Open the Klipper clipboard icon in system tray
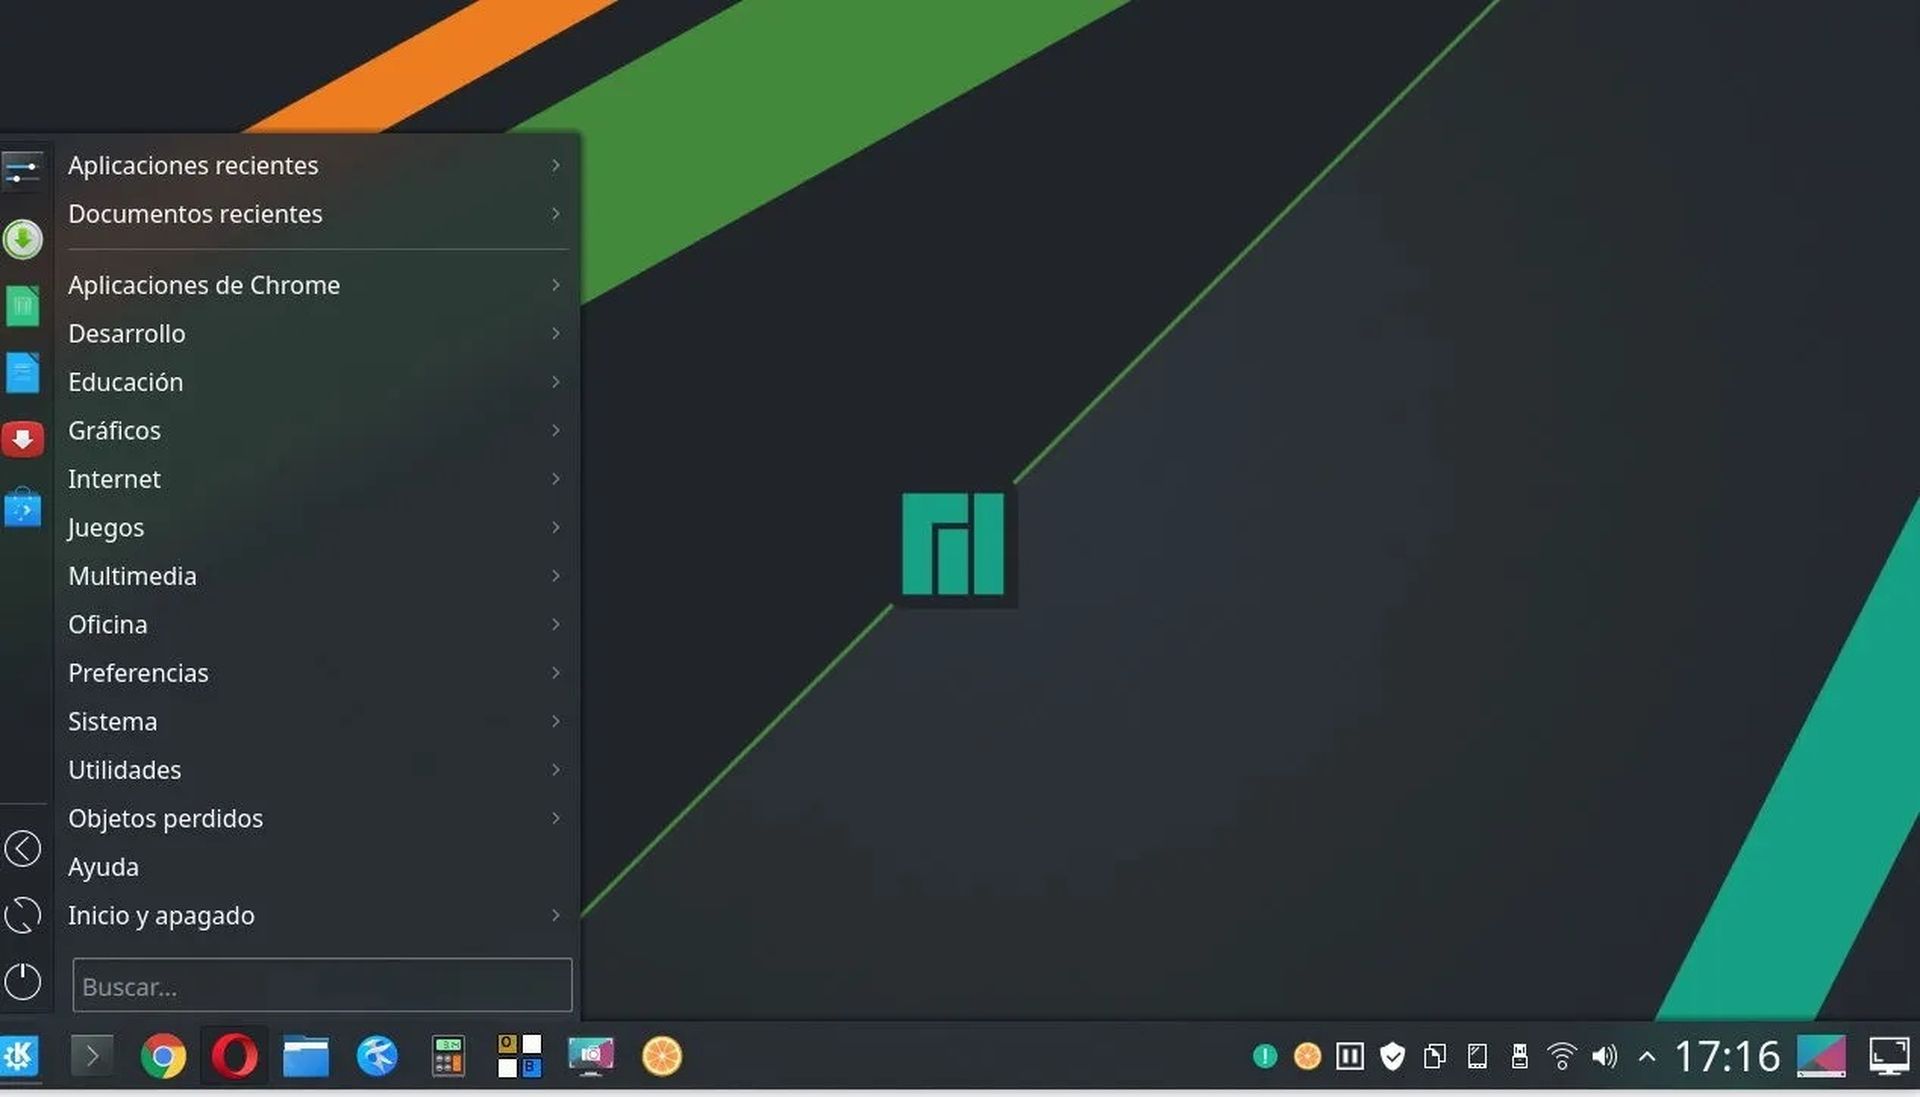 point(1436,1057)
